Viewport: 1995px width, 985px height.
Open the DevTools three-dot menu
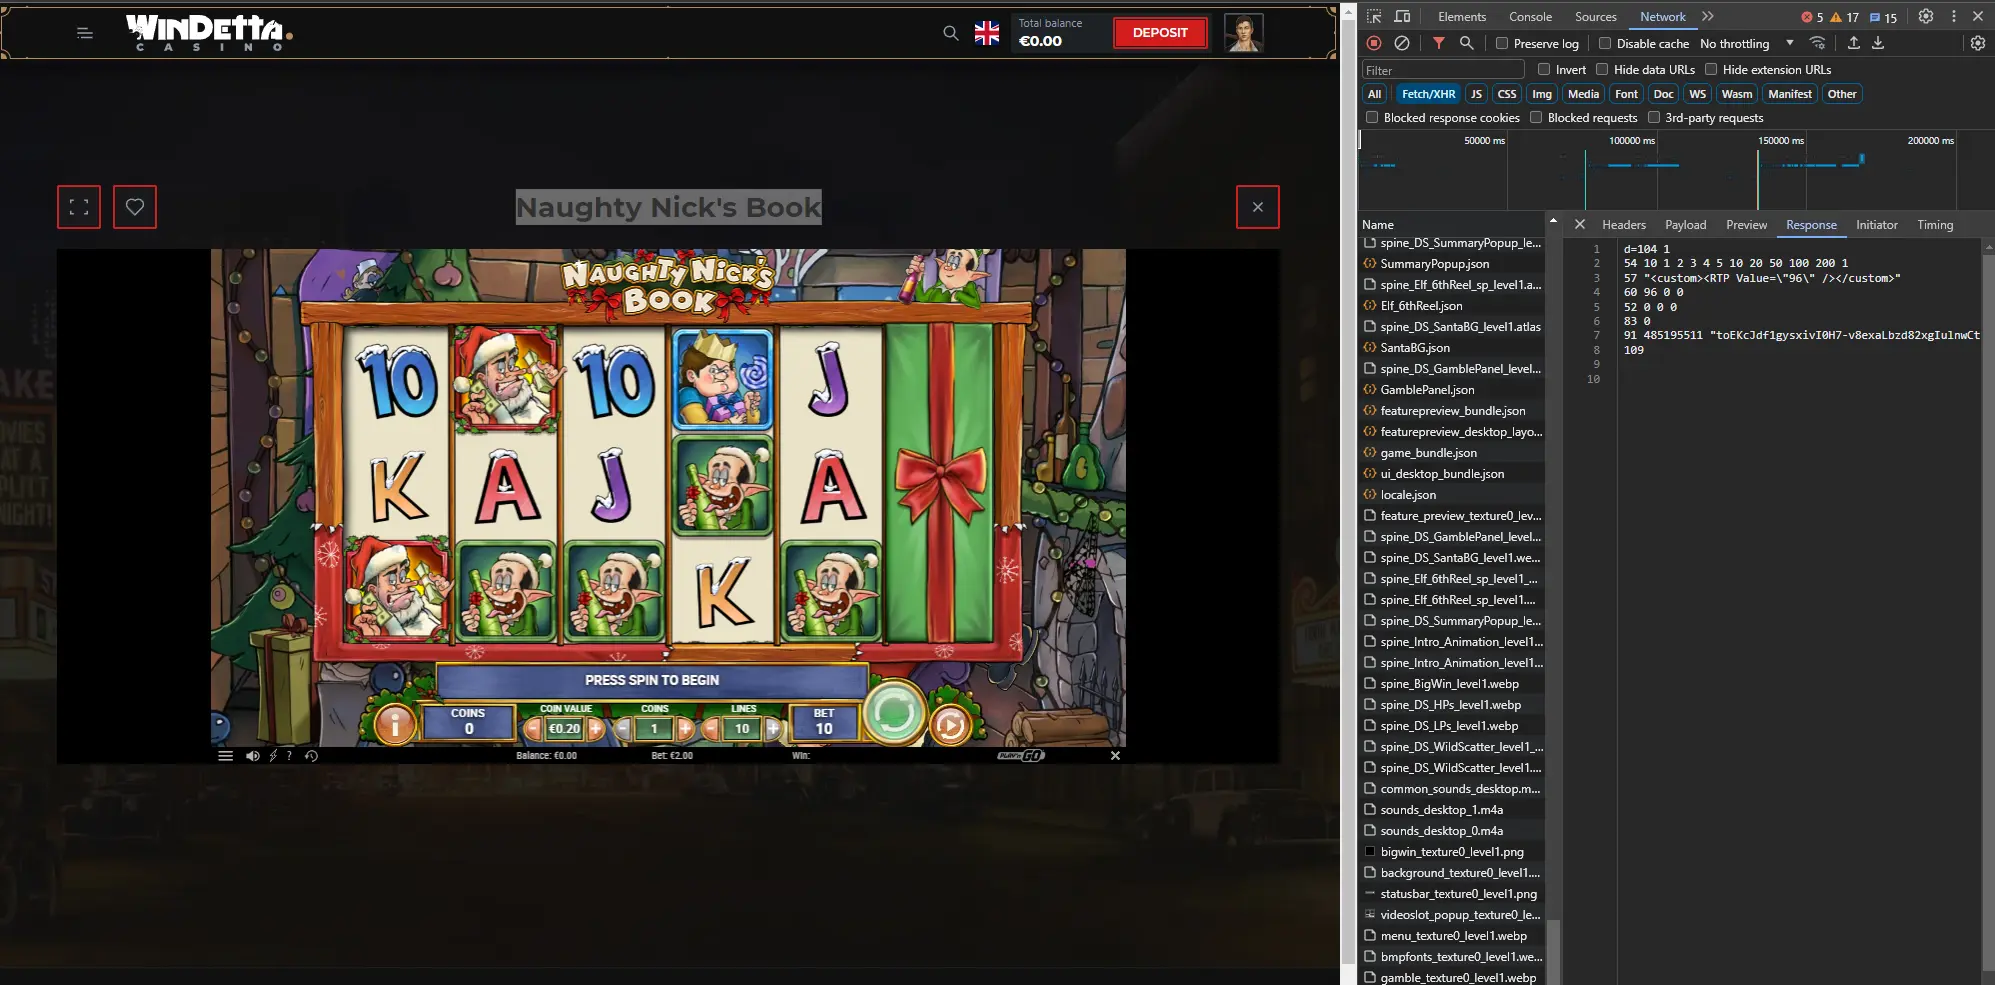(x=1953, y=17)
